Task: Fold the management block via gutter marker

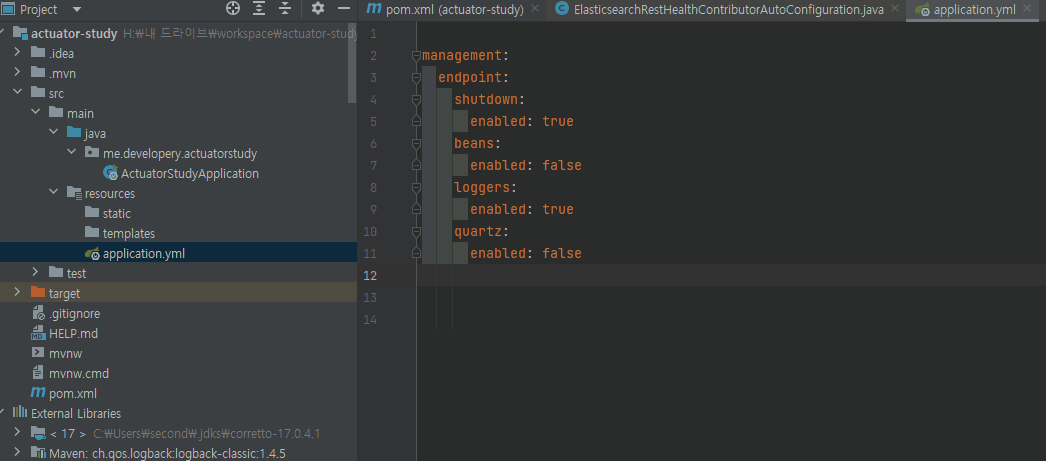Action: [416, 55]
